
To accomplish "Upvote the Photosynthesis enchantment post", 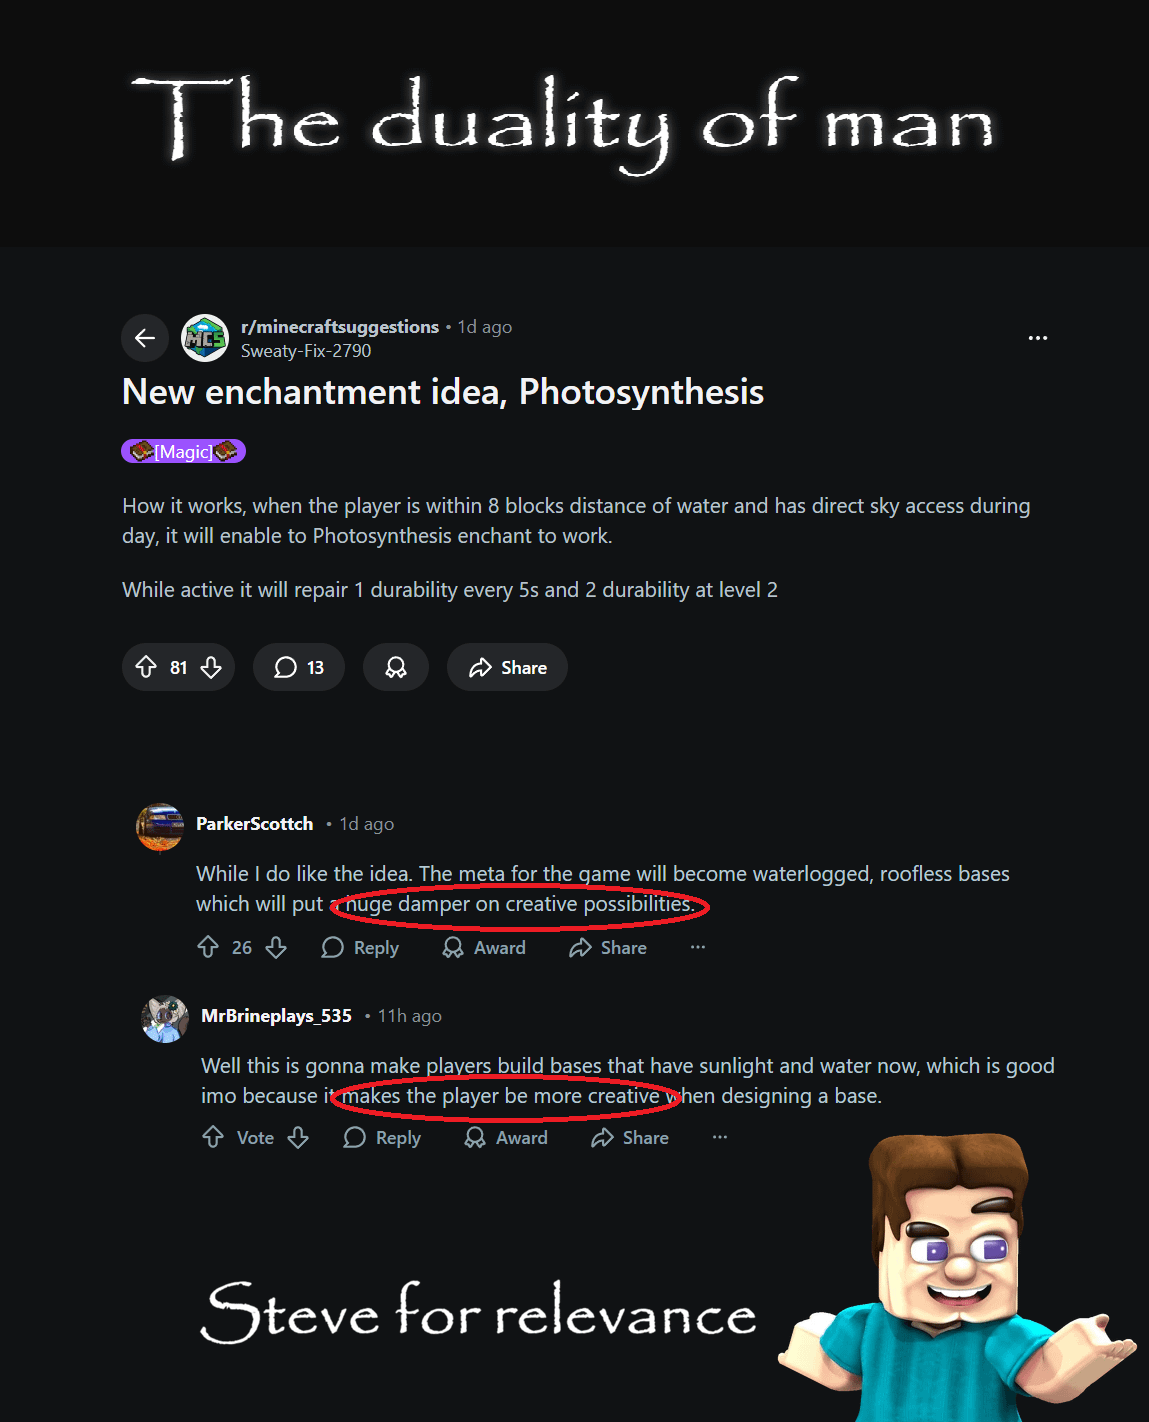I will [146, 667].
